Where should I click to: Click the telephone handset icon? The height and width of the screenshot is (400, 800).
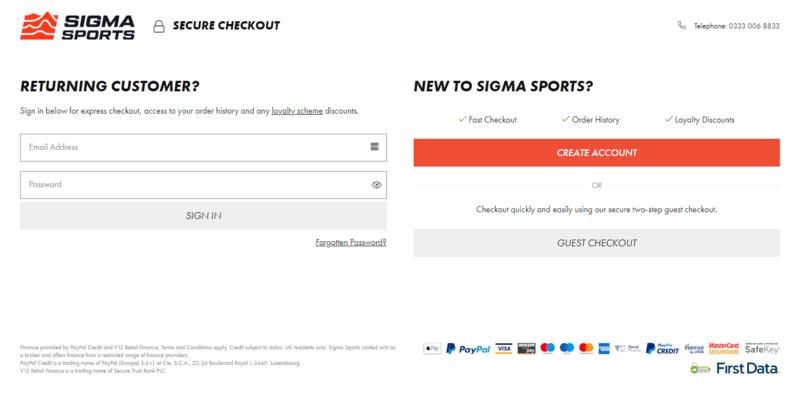[x=682, y=26]
